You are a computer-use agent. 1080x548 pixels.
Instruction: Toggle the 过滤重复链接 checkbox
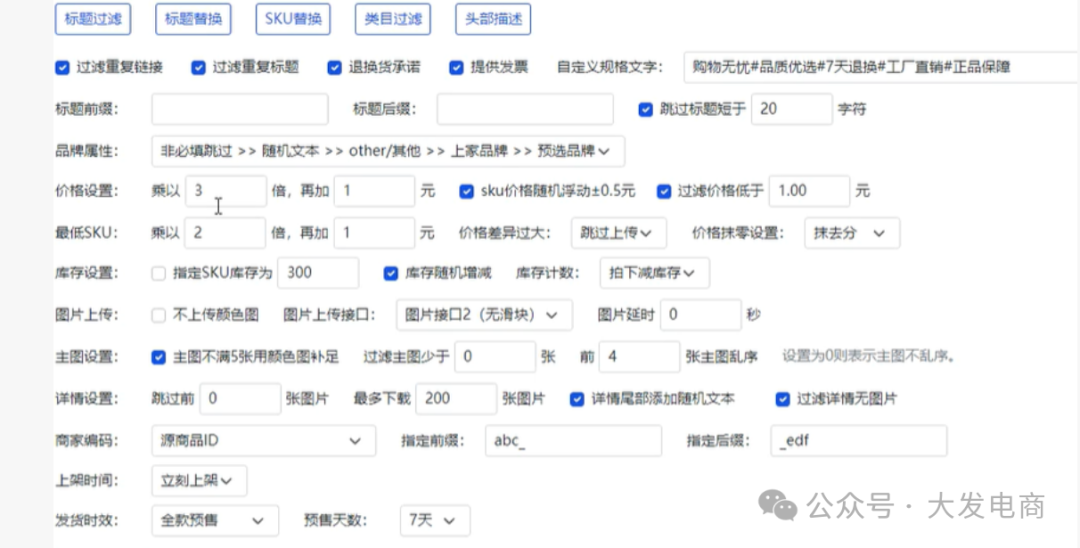pos(63,67)
